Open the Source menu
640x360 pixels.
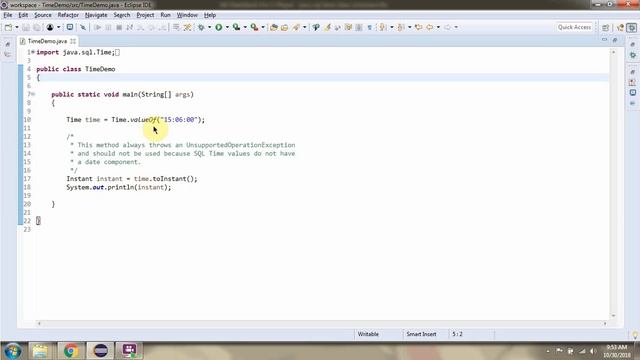[x=43, y=15]
